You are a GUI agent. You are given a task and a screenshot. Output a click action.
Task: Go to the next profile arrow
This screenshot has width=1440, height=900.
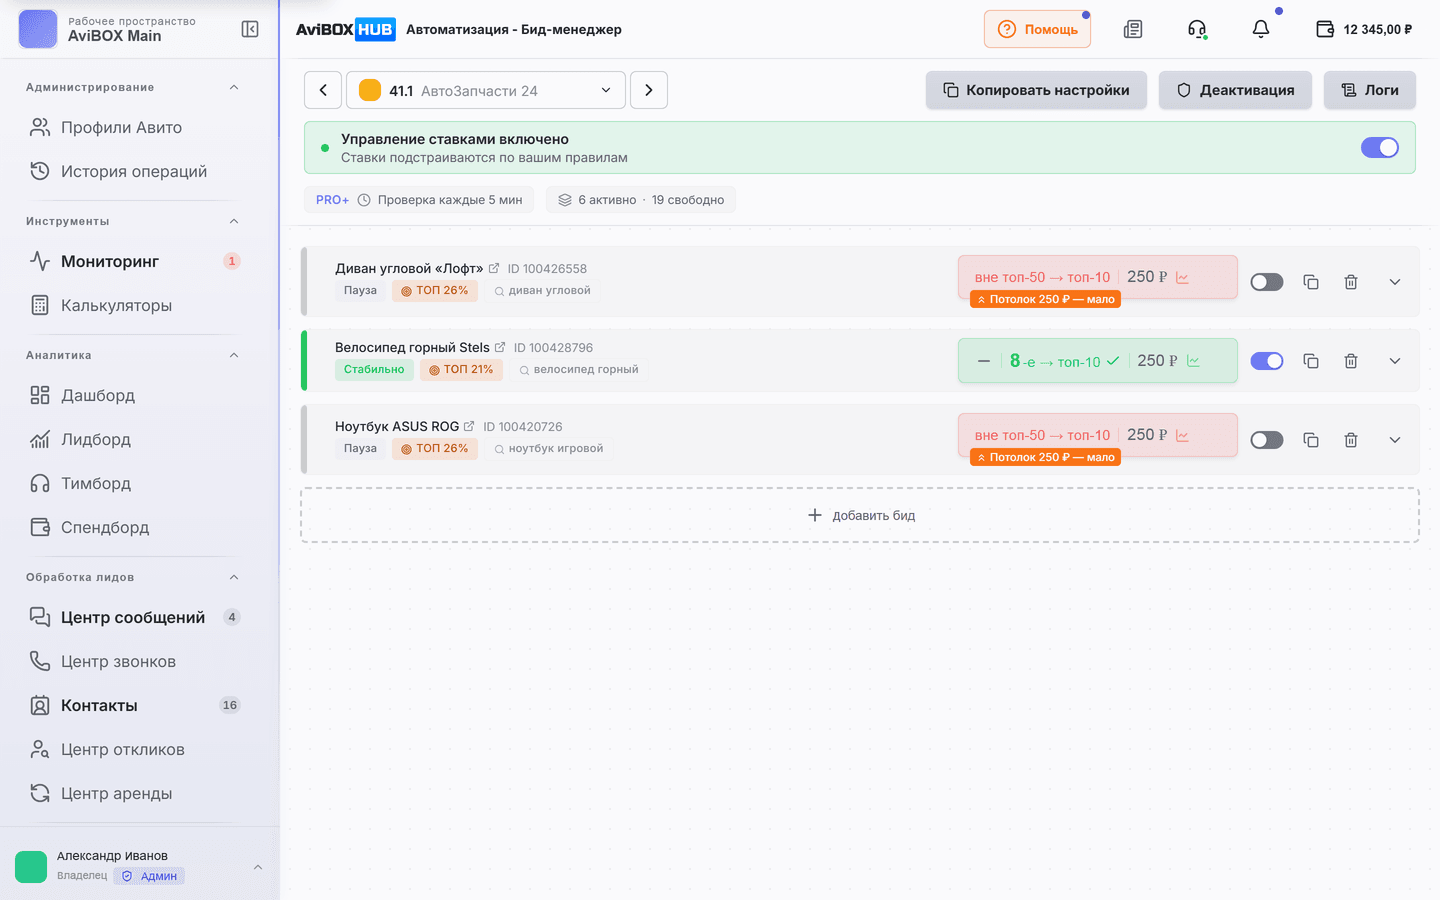[x=649, y=90]
